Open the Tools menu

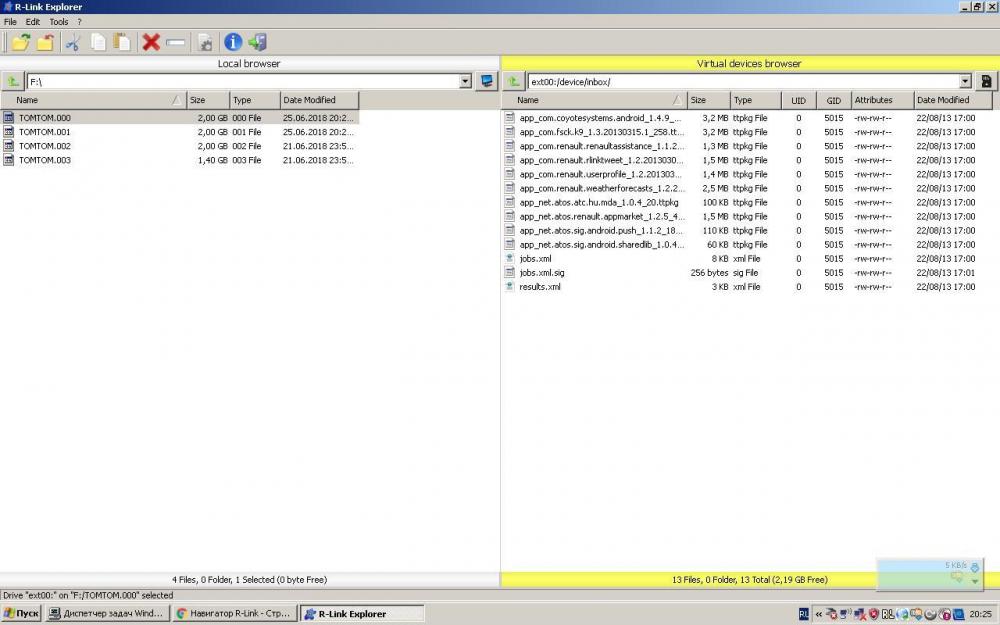59,22
